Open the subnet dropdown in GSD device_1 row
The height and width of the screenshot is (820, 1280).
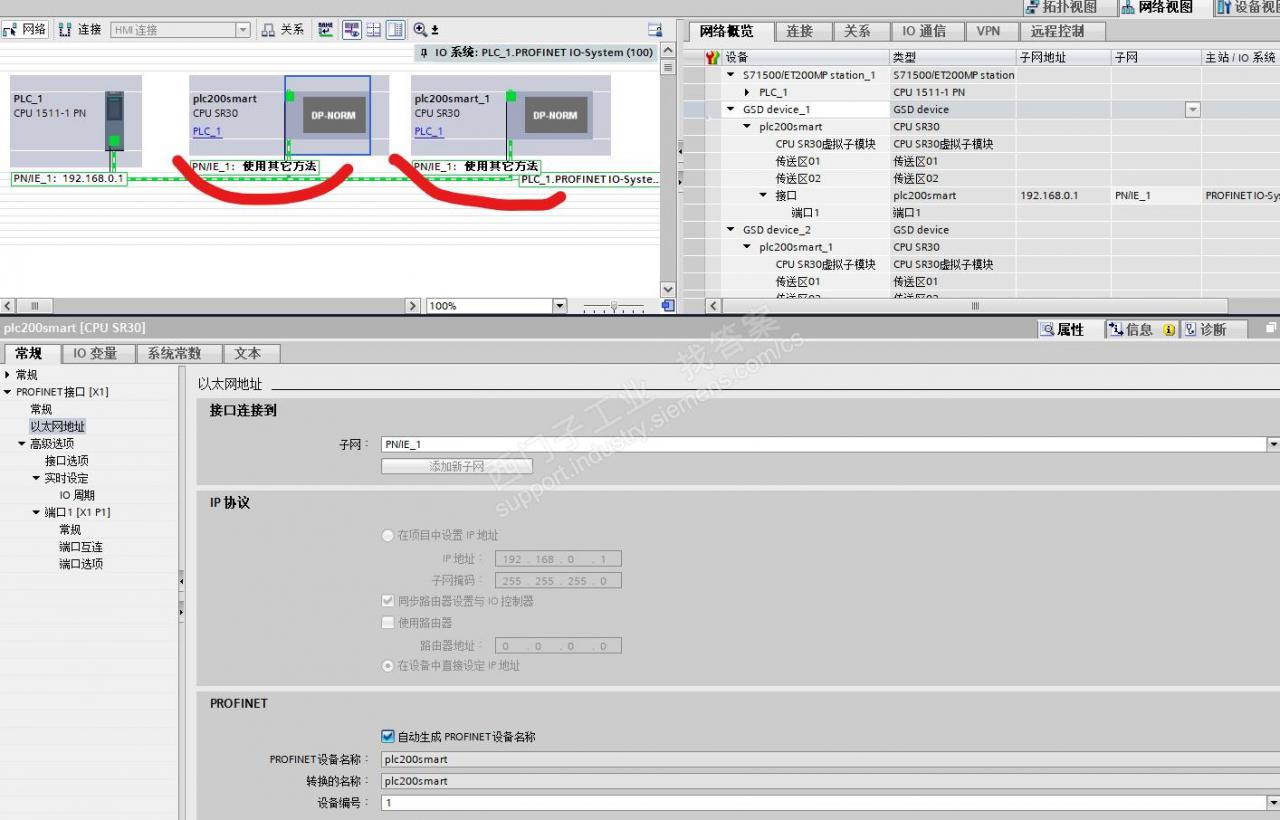[1192, 110]
